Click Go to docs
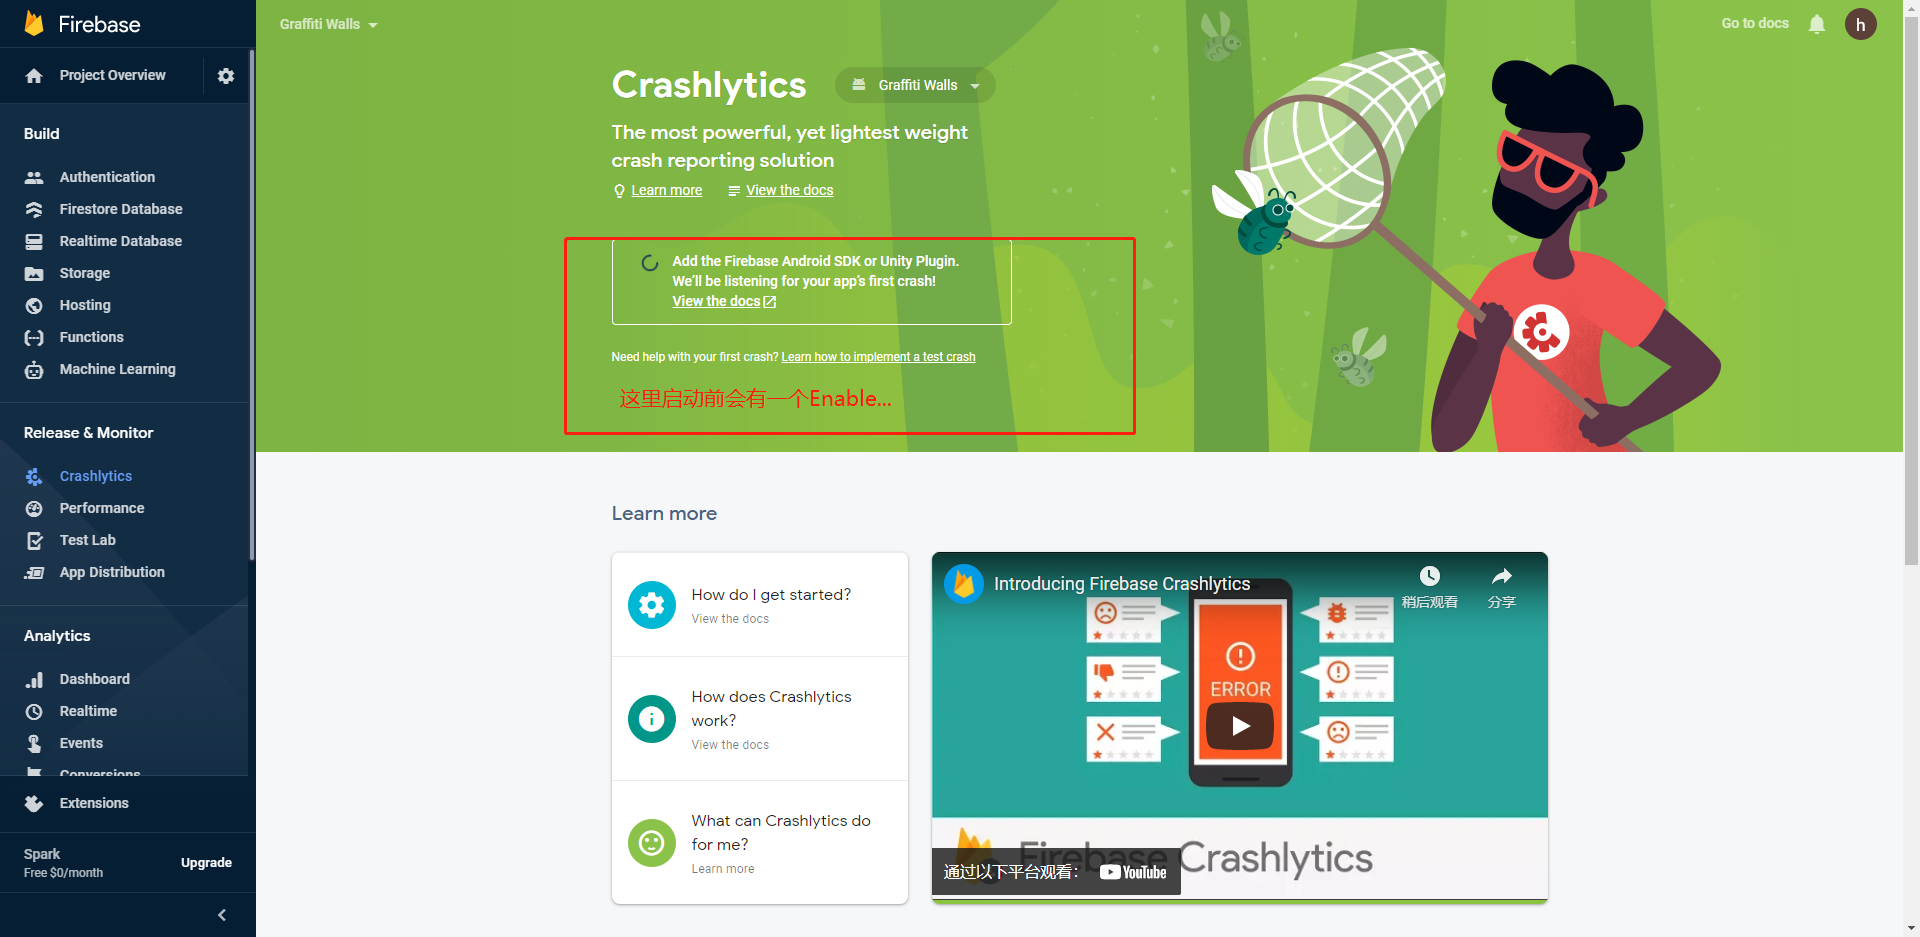The image size is (1920, 937). coord(1754,24)
